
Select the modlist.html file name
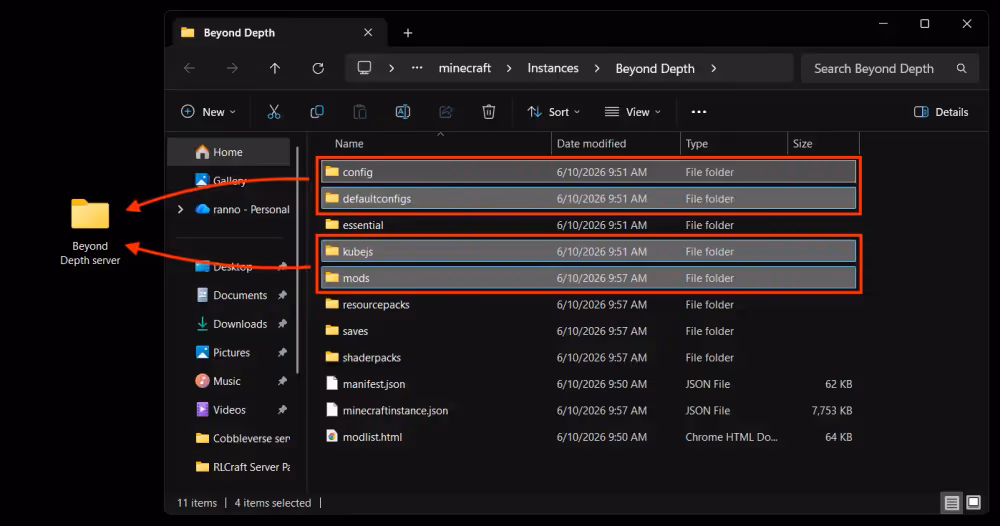pyautogui.click(x=372, y=437)
